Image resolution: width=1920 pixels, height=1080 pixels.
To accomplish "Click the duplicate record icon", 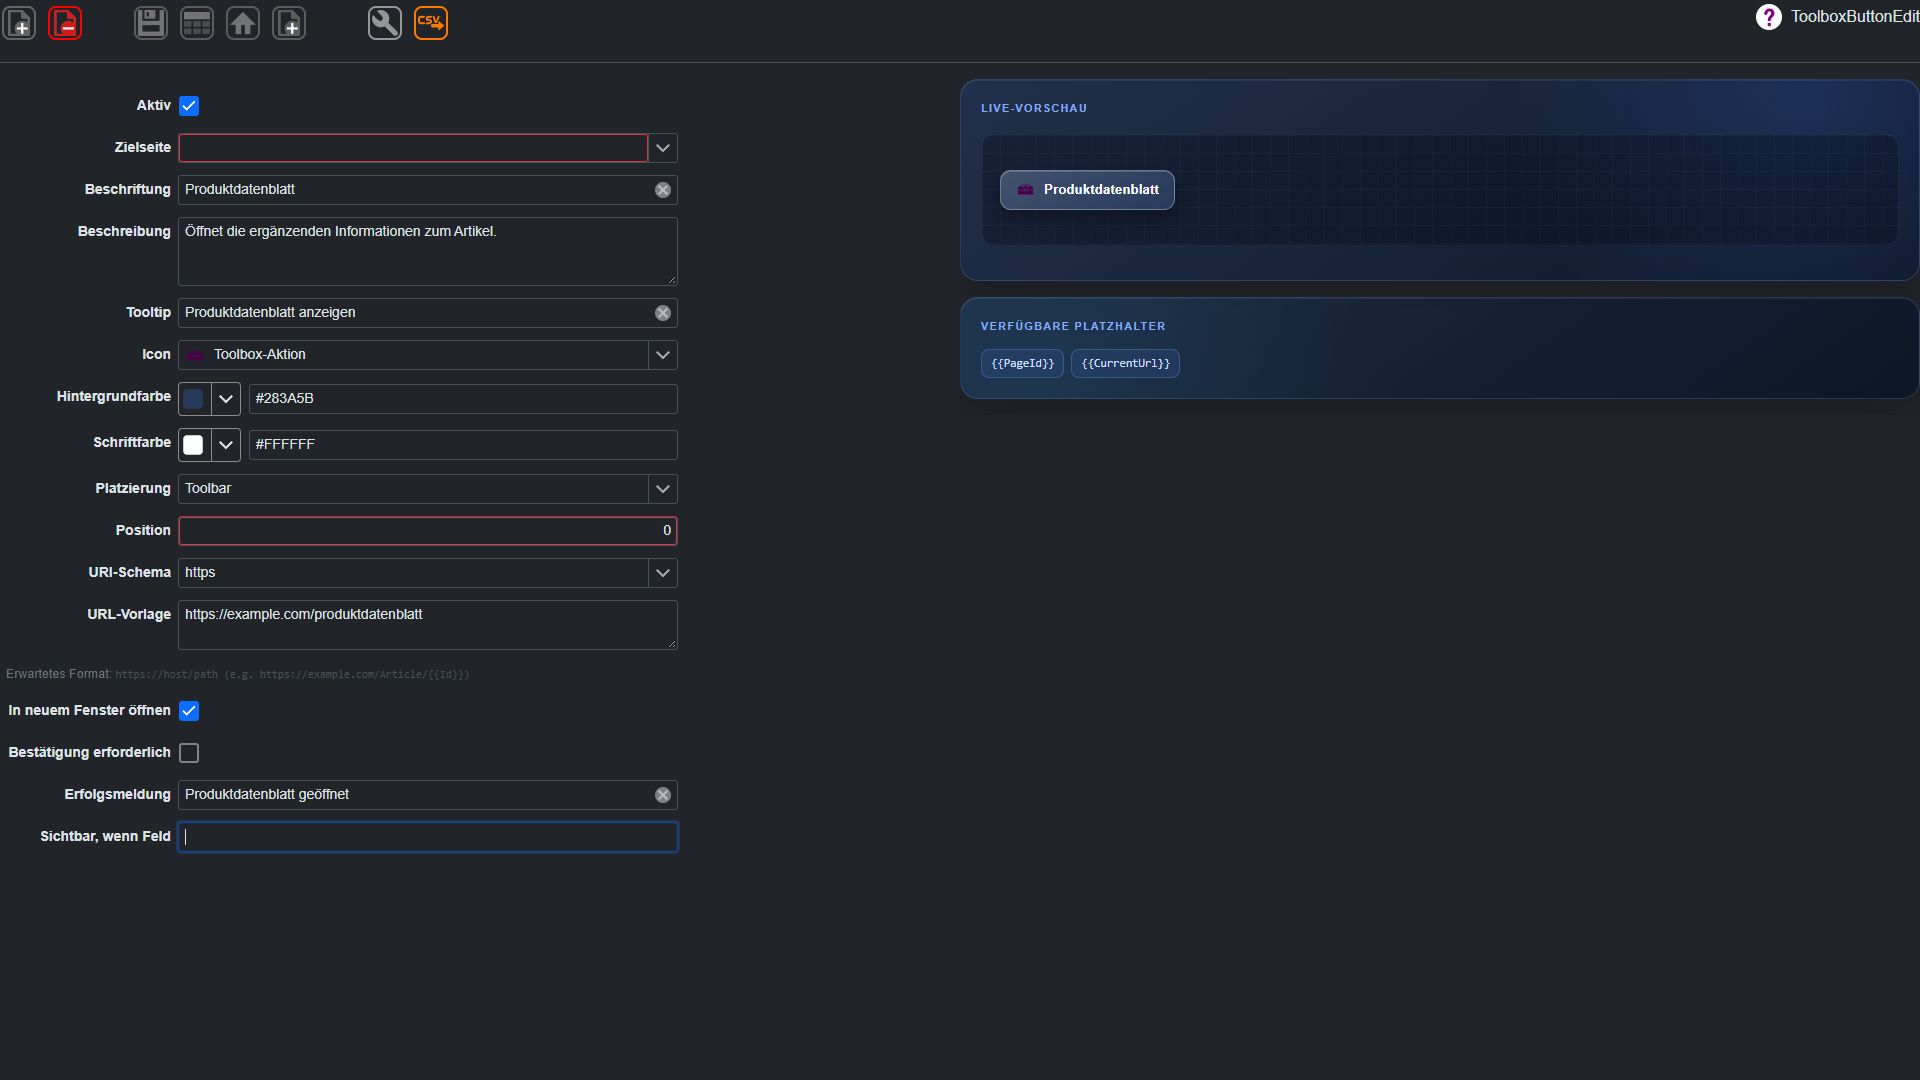I will tap(289, 23).
